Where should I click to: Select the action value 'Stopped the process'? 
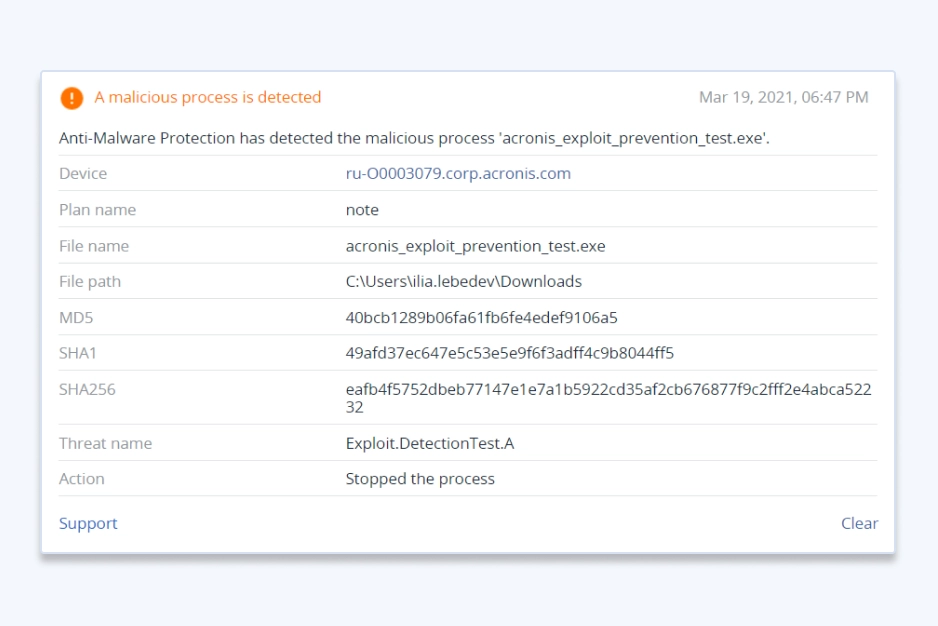[420, 479]
